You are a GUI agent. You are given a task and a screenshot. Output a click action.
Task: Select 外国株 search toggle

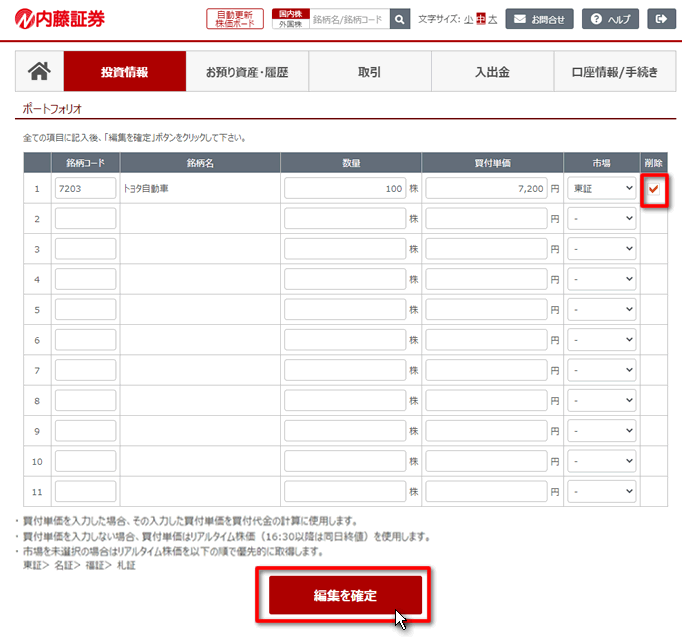coord(290,24)
